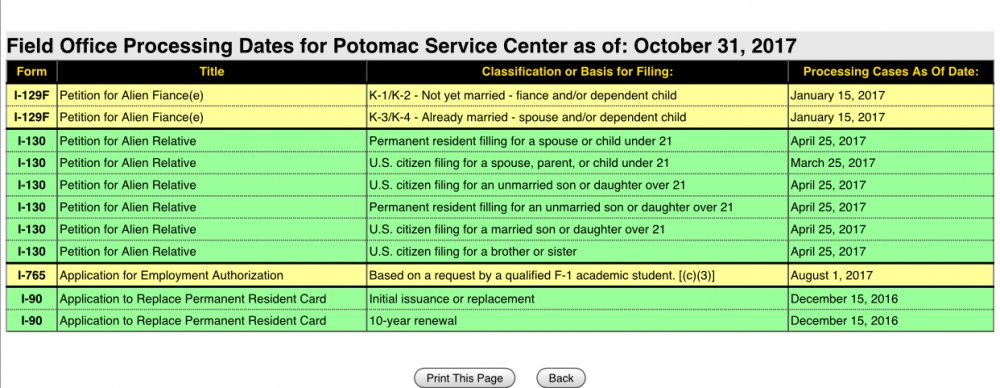Select the I-765 form cell
The image size is (1000, 388).
(x=31, y=276)
